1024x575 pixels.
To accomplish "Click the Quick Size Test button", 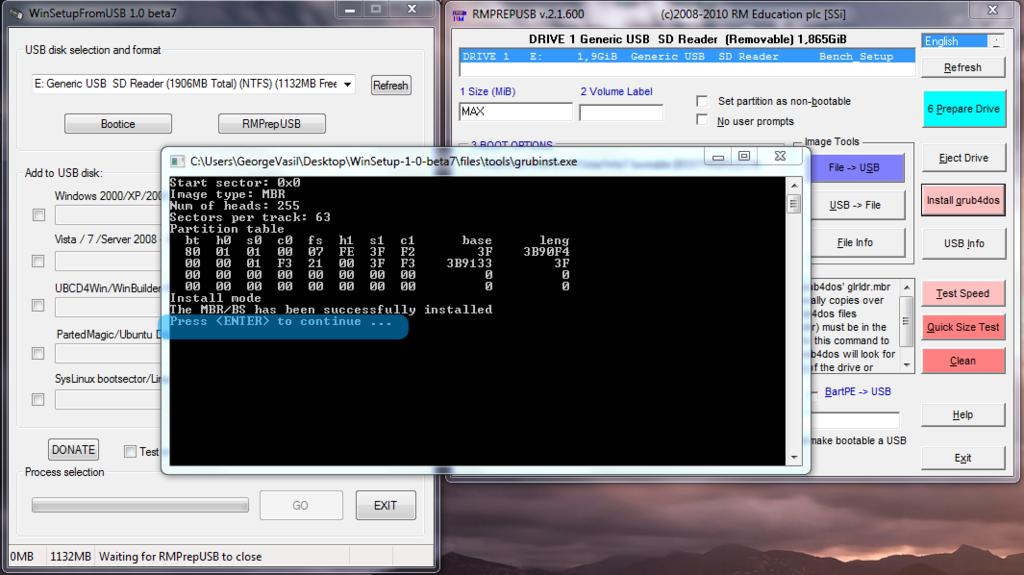I will point(963,327).
